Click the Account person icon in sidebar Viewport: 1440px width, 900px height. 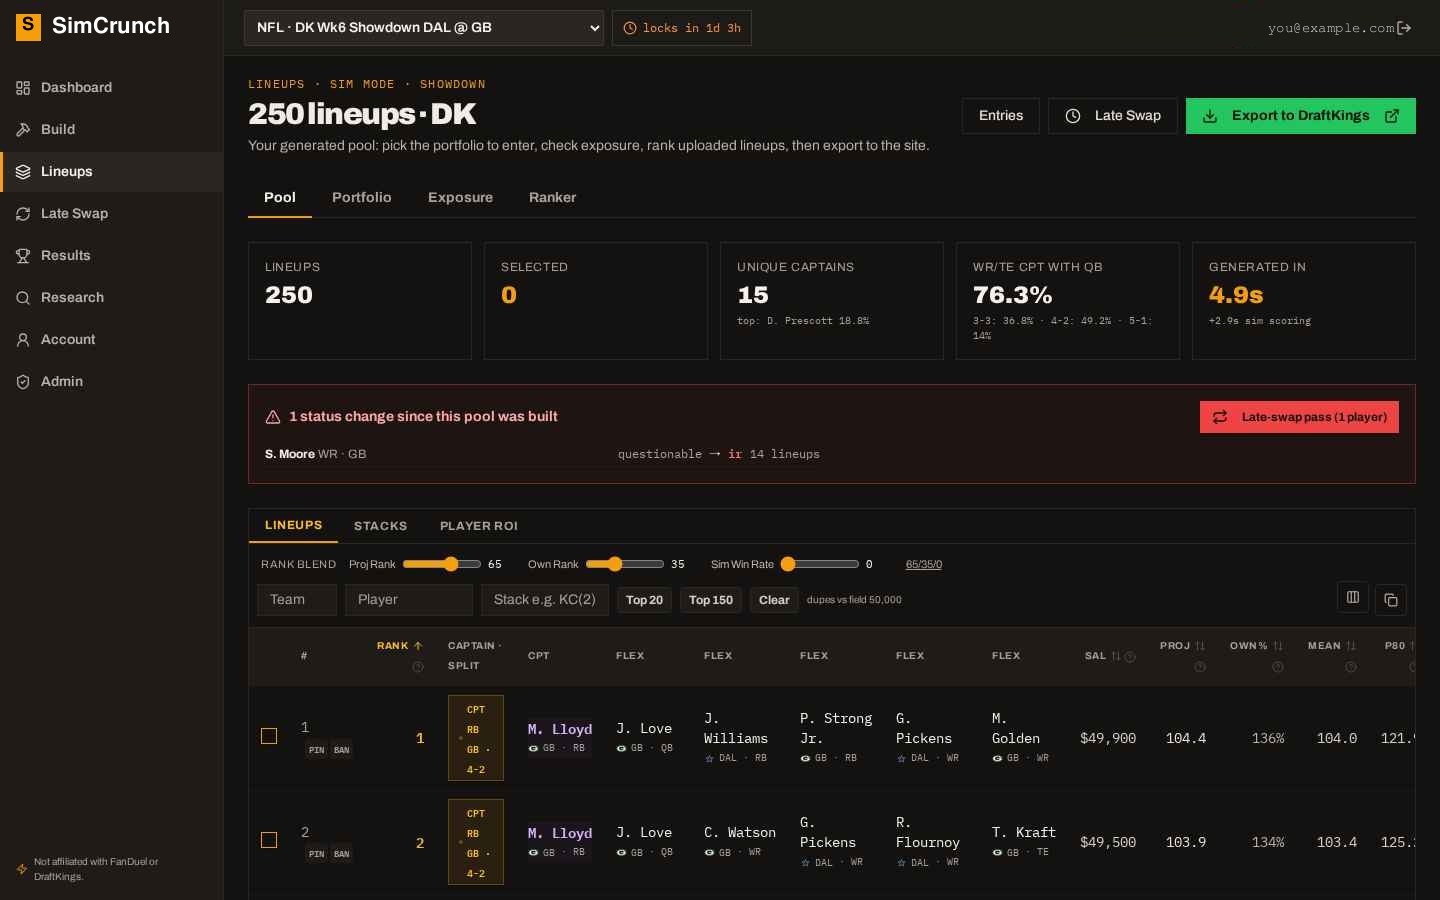coord(23,340)
